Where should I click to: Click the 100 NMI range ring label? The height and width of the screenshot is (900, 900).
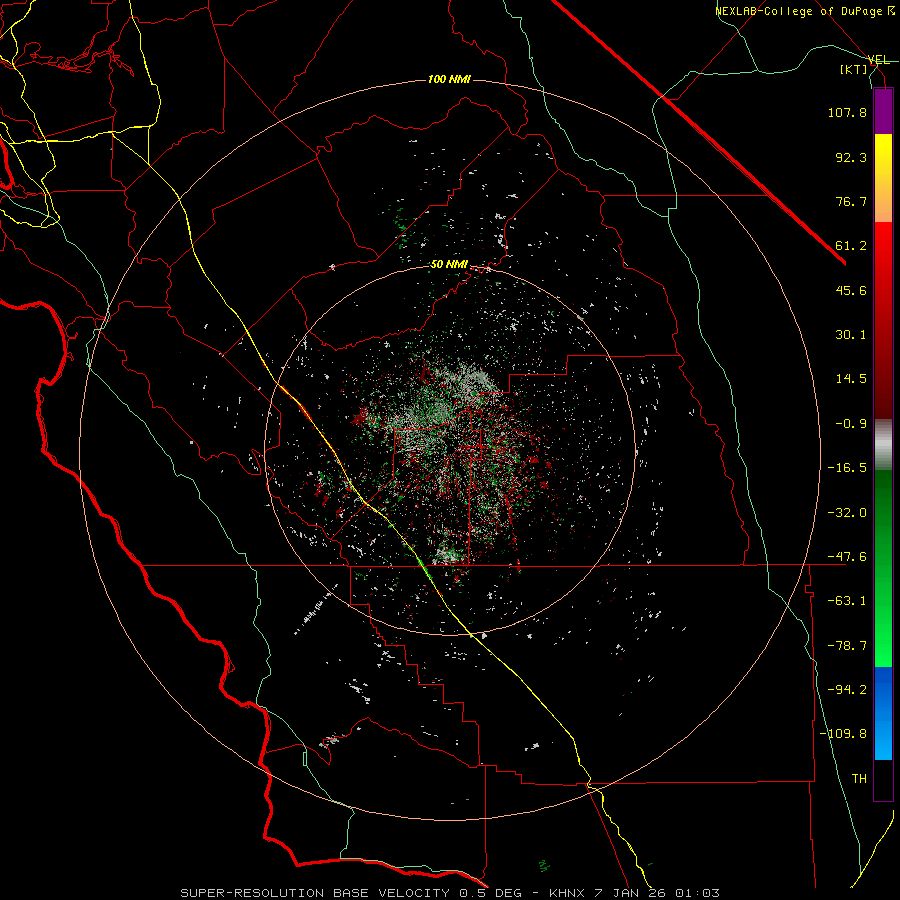[x=449, y=79]
